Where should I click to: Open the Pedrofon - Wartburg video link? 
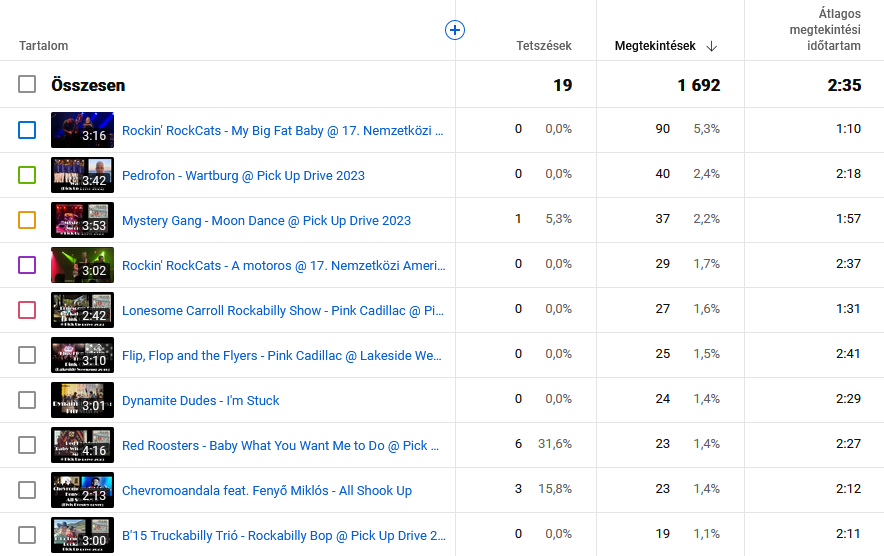[x=243, y=176]
